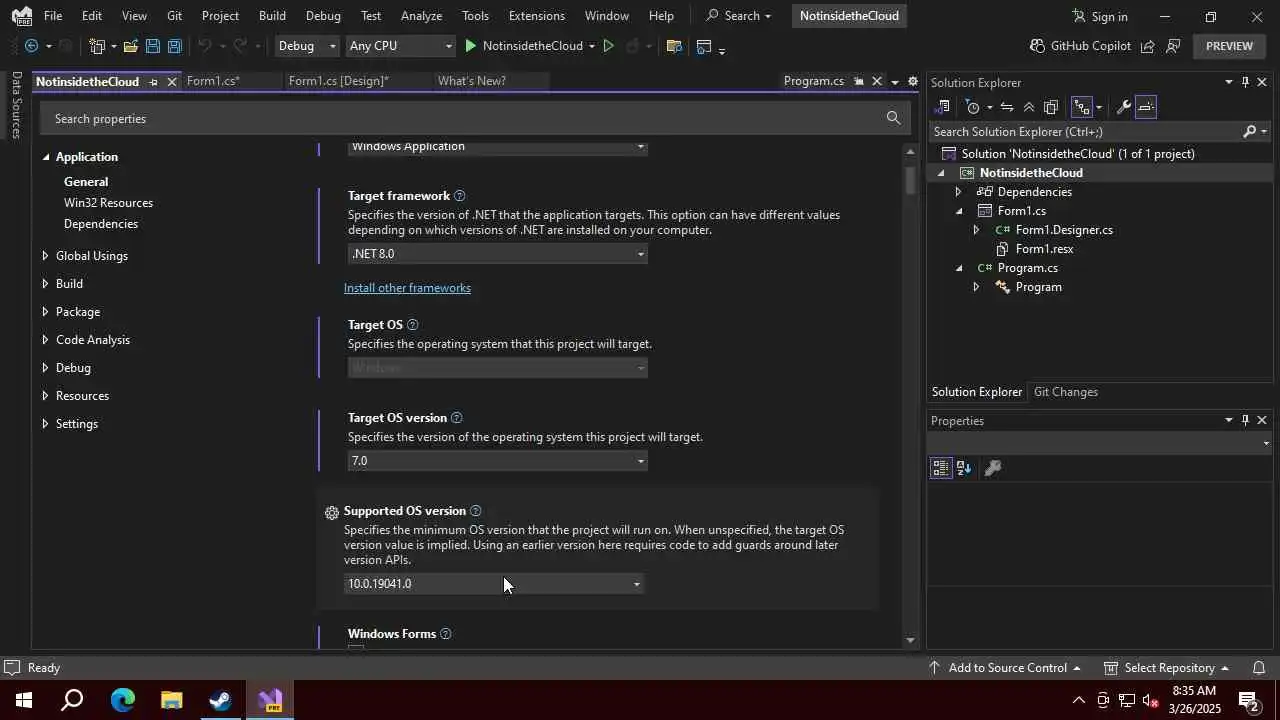Expand Dependencies node in Solution Explorer
The height and width of the screenshot is (720, 1280).
pos(958,192)
